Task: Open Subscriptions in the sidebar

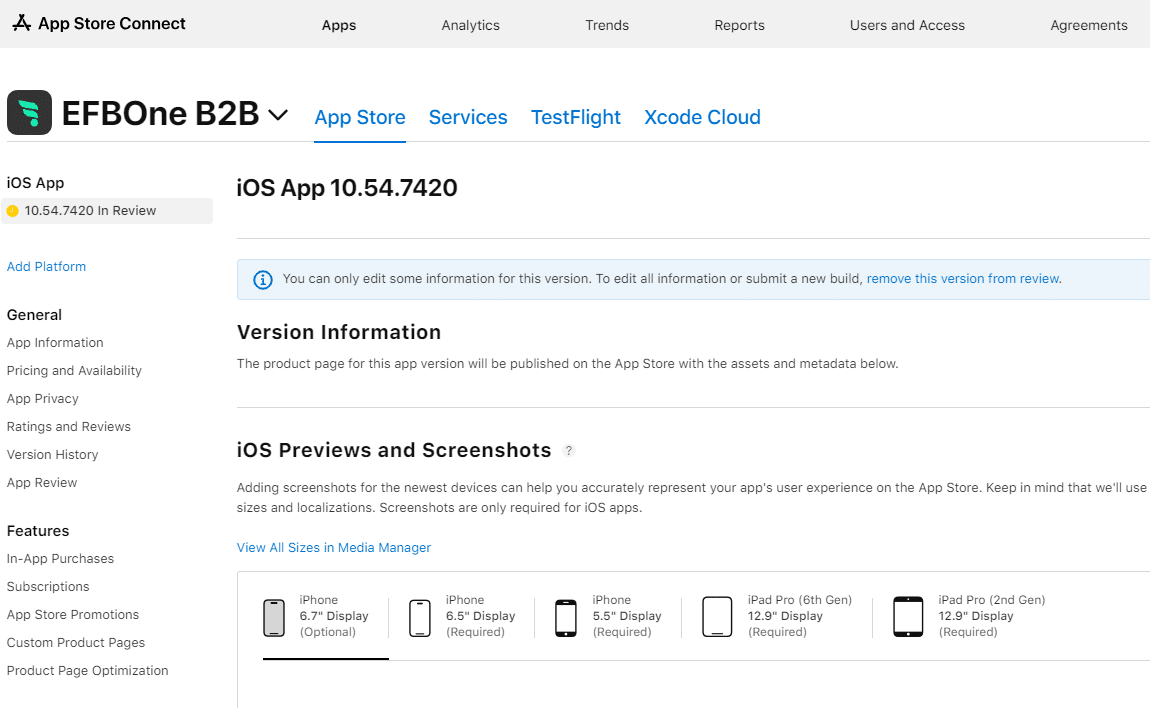Action: (x=48, y=587)
